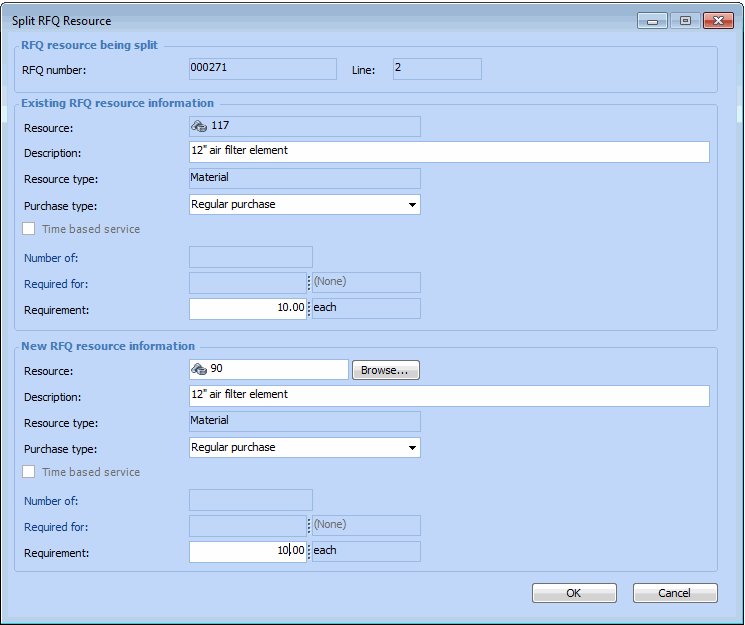Image resolution: width=745 pixels, height=625 pixels.
Task: Toggle Time based service under New RFQ resource
Action: (29, 472)
